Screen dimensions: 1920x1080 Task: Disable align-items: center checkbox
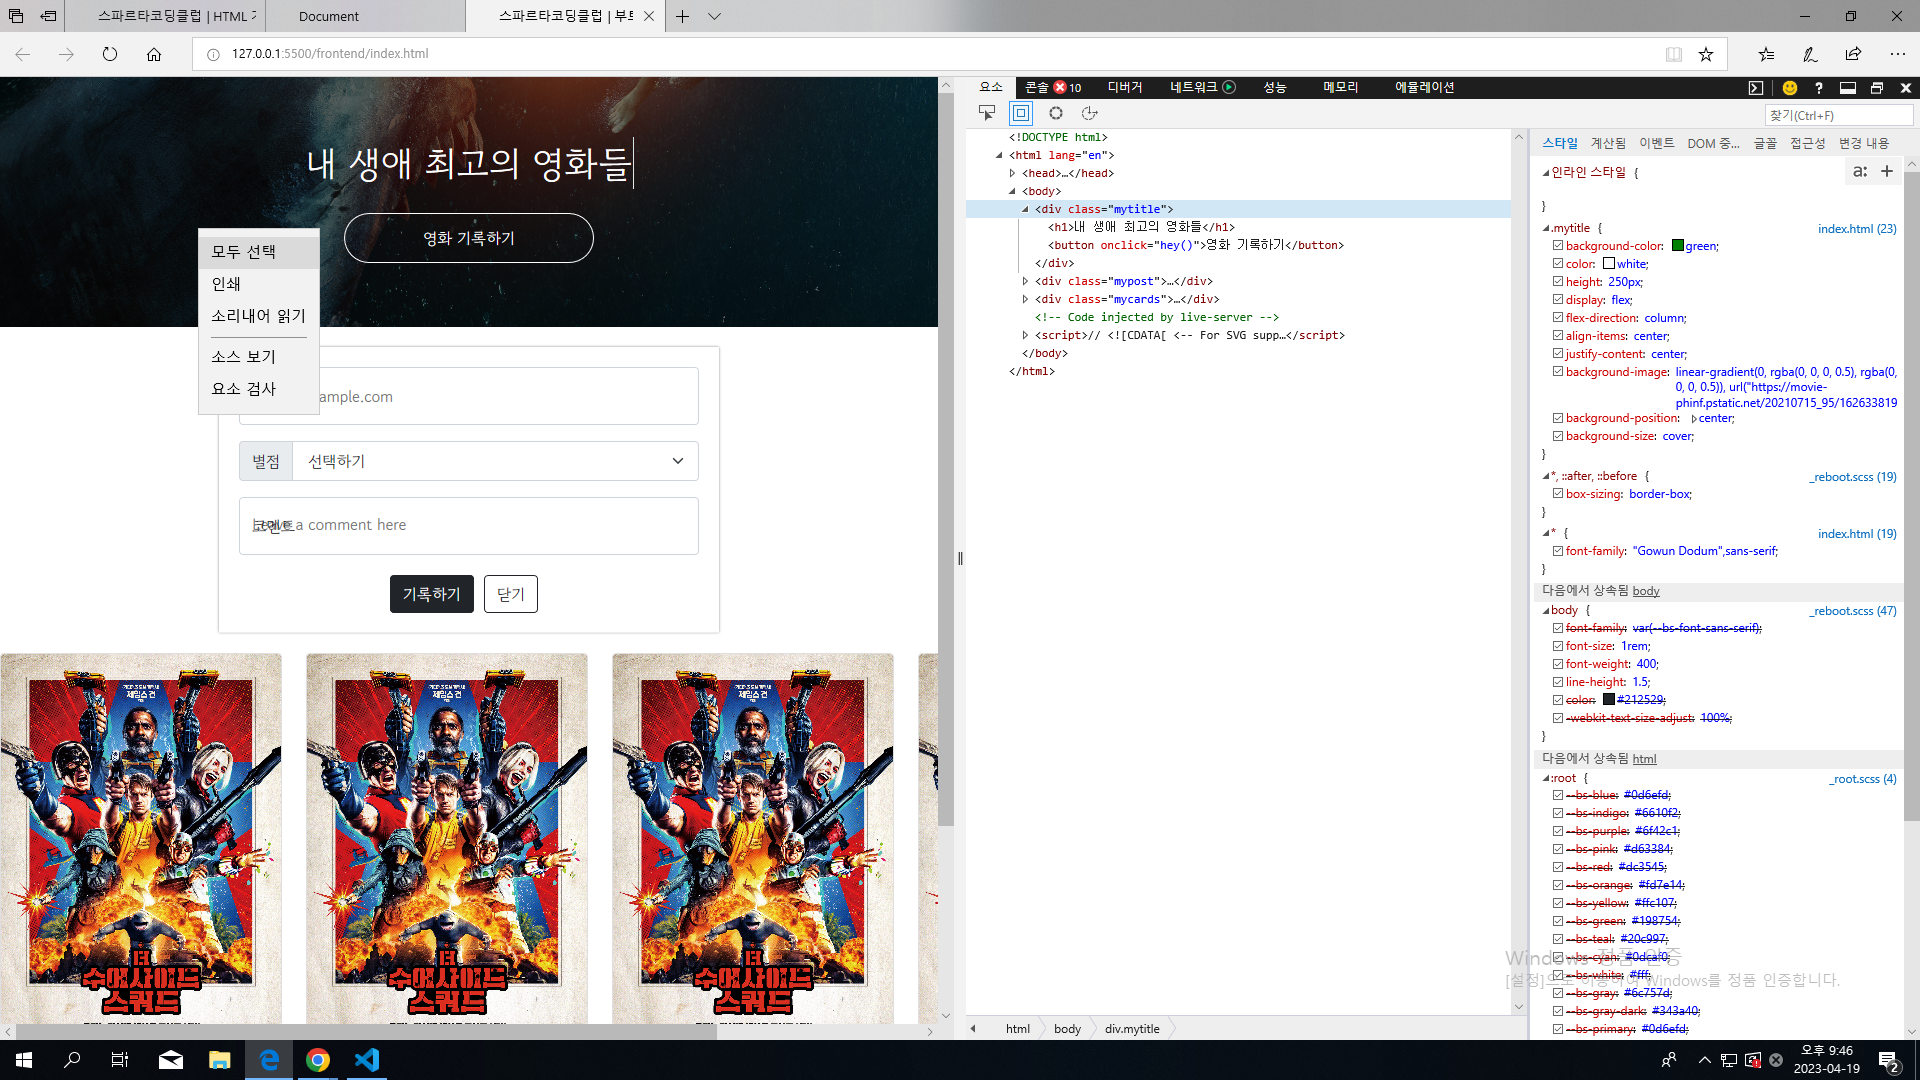click(1558, 336)
